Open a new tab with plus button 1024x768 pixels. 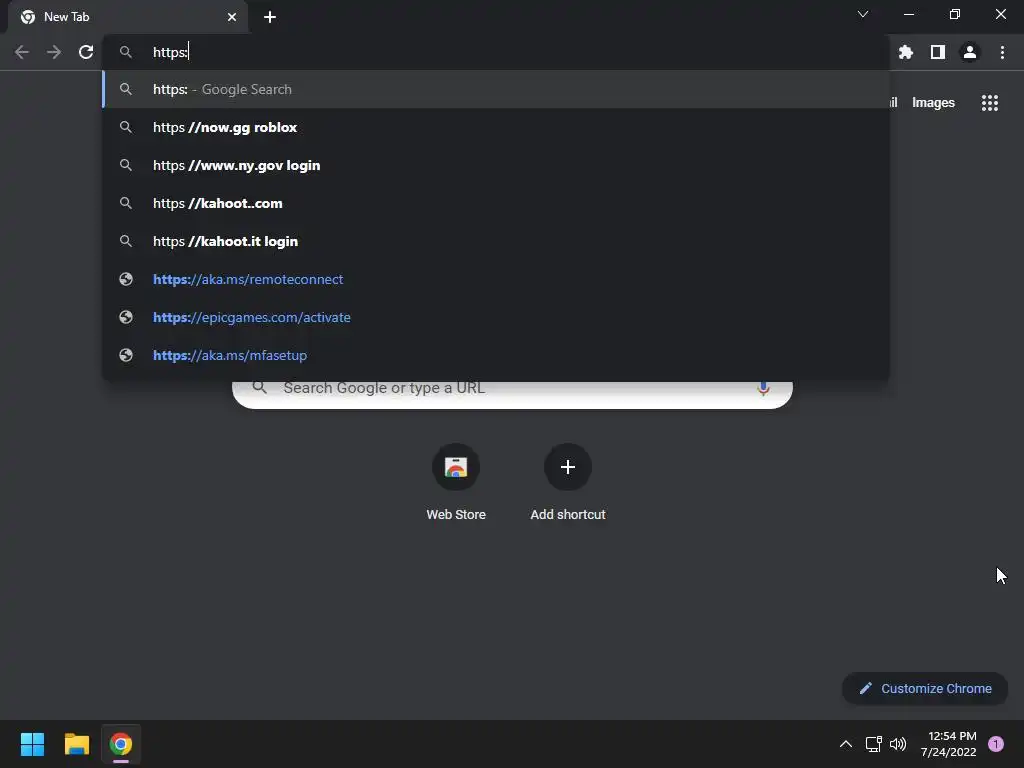(x=270, y=17)
